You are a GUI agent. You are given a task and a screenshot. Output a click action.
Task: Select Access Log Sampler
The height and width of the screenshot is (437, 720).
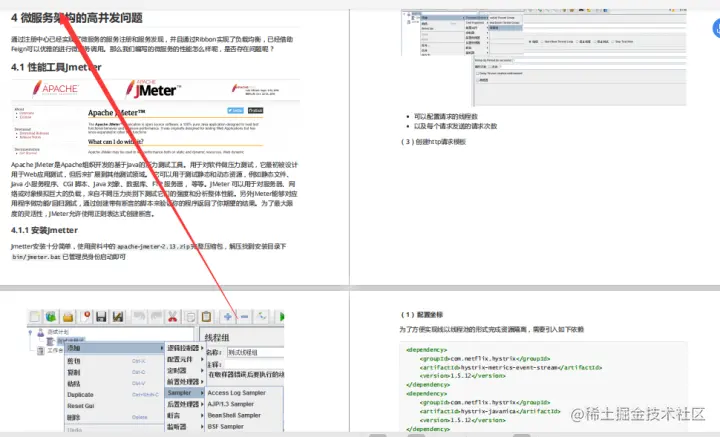point(244,393)
